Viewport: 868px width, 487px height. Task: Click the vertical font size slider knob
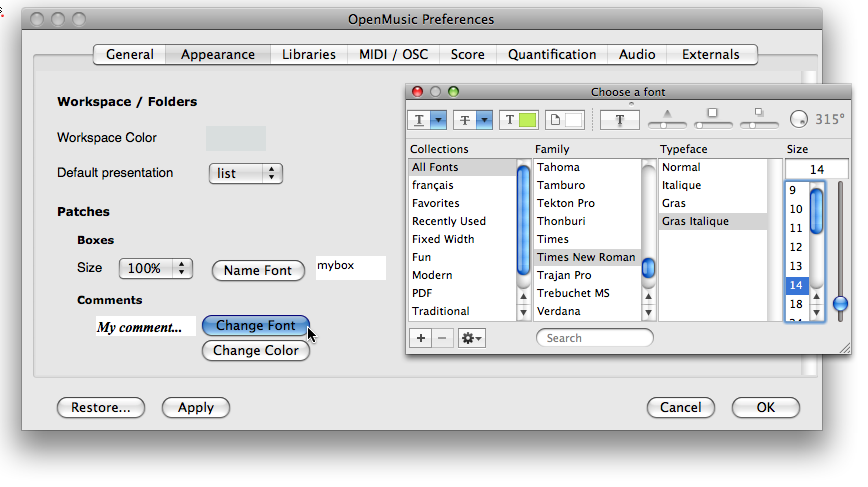click(840, 303)
